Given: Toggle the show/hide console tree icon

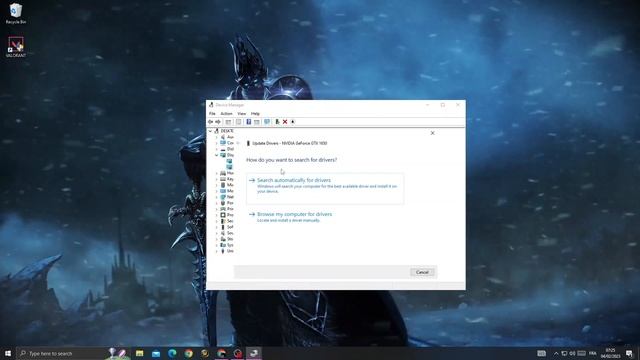Looking at the screenshot, I should pyautogui.click(x=228, y=122).
